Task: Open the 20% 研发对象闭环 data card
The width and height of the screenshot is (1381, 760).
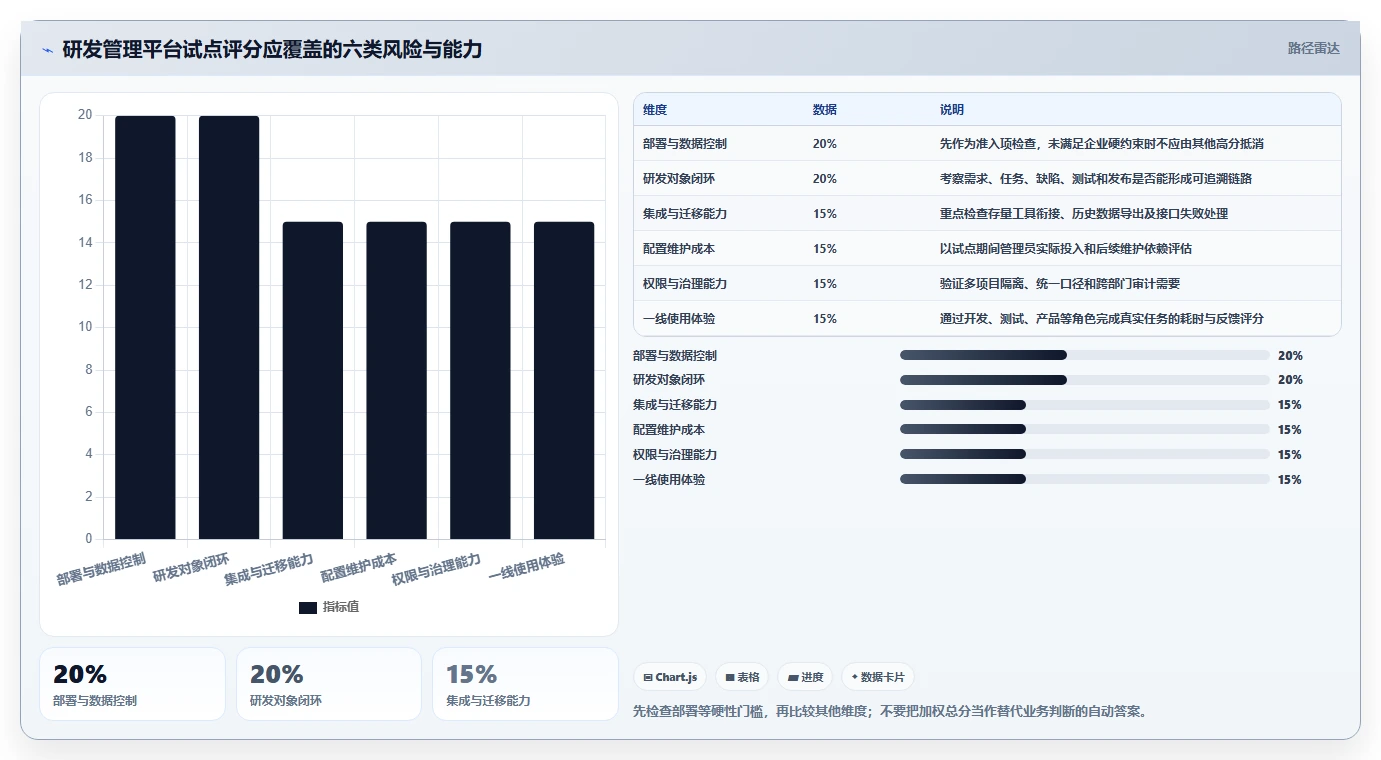Action: tap(329, 684)
